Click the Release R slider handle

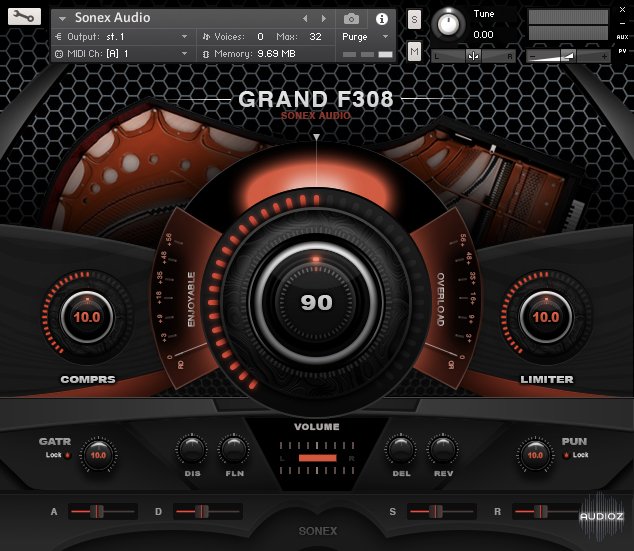(541, 511)
